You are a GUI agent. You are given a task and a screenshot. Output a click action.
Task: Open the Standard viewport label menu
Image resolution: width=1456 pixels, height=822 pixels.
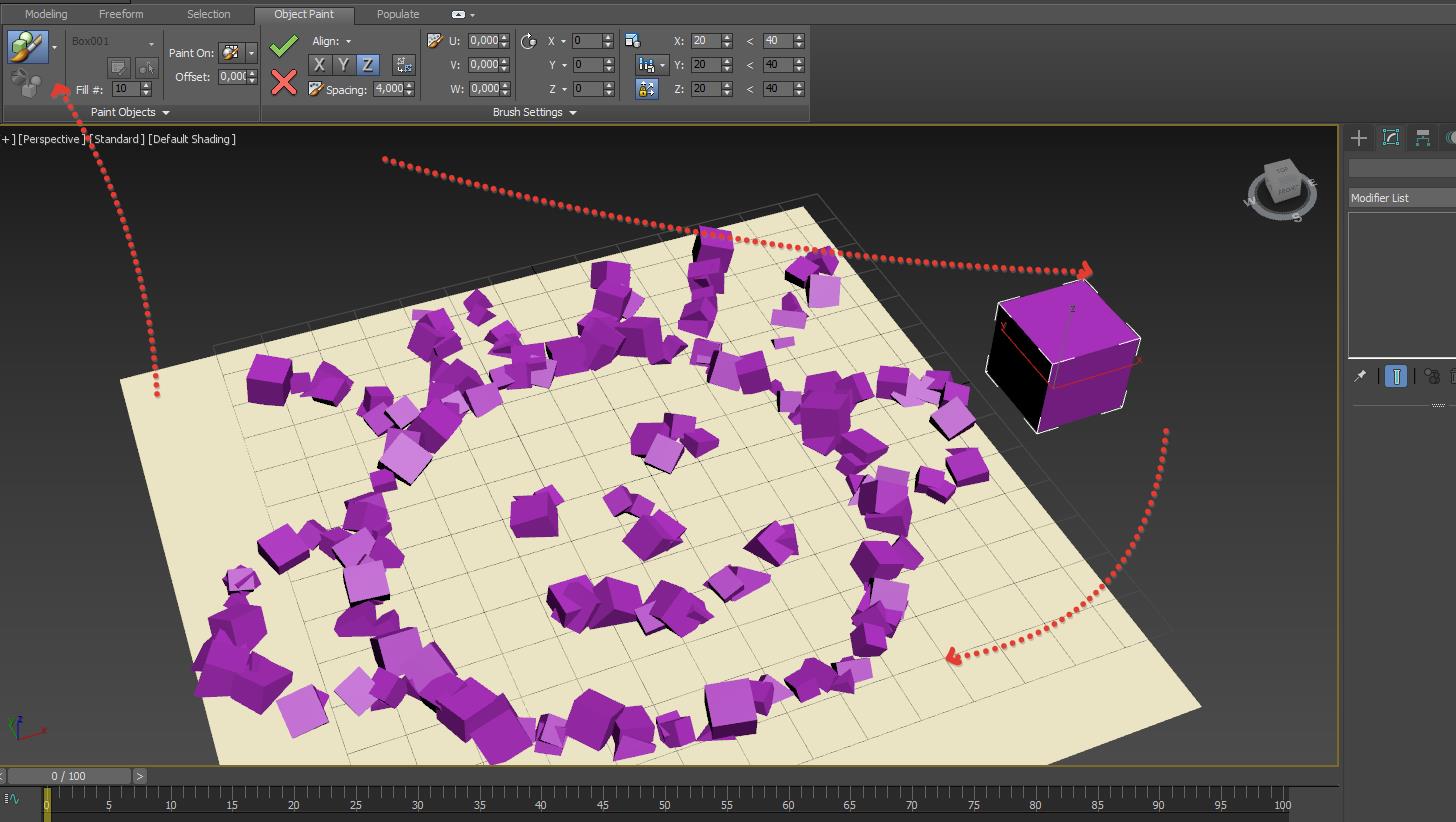click(117, 139)
